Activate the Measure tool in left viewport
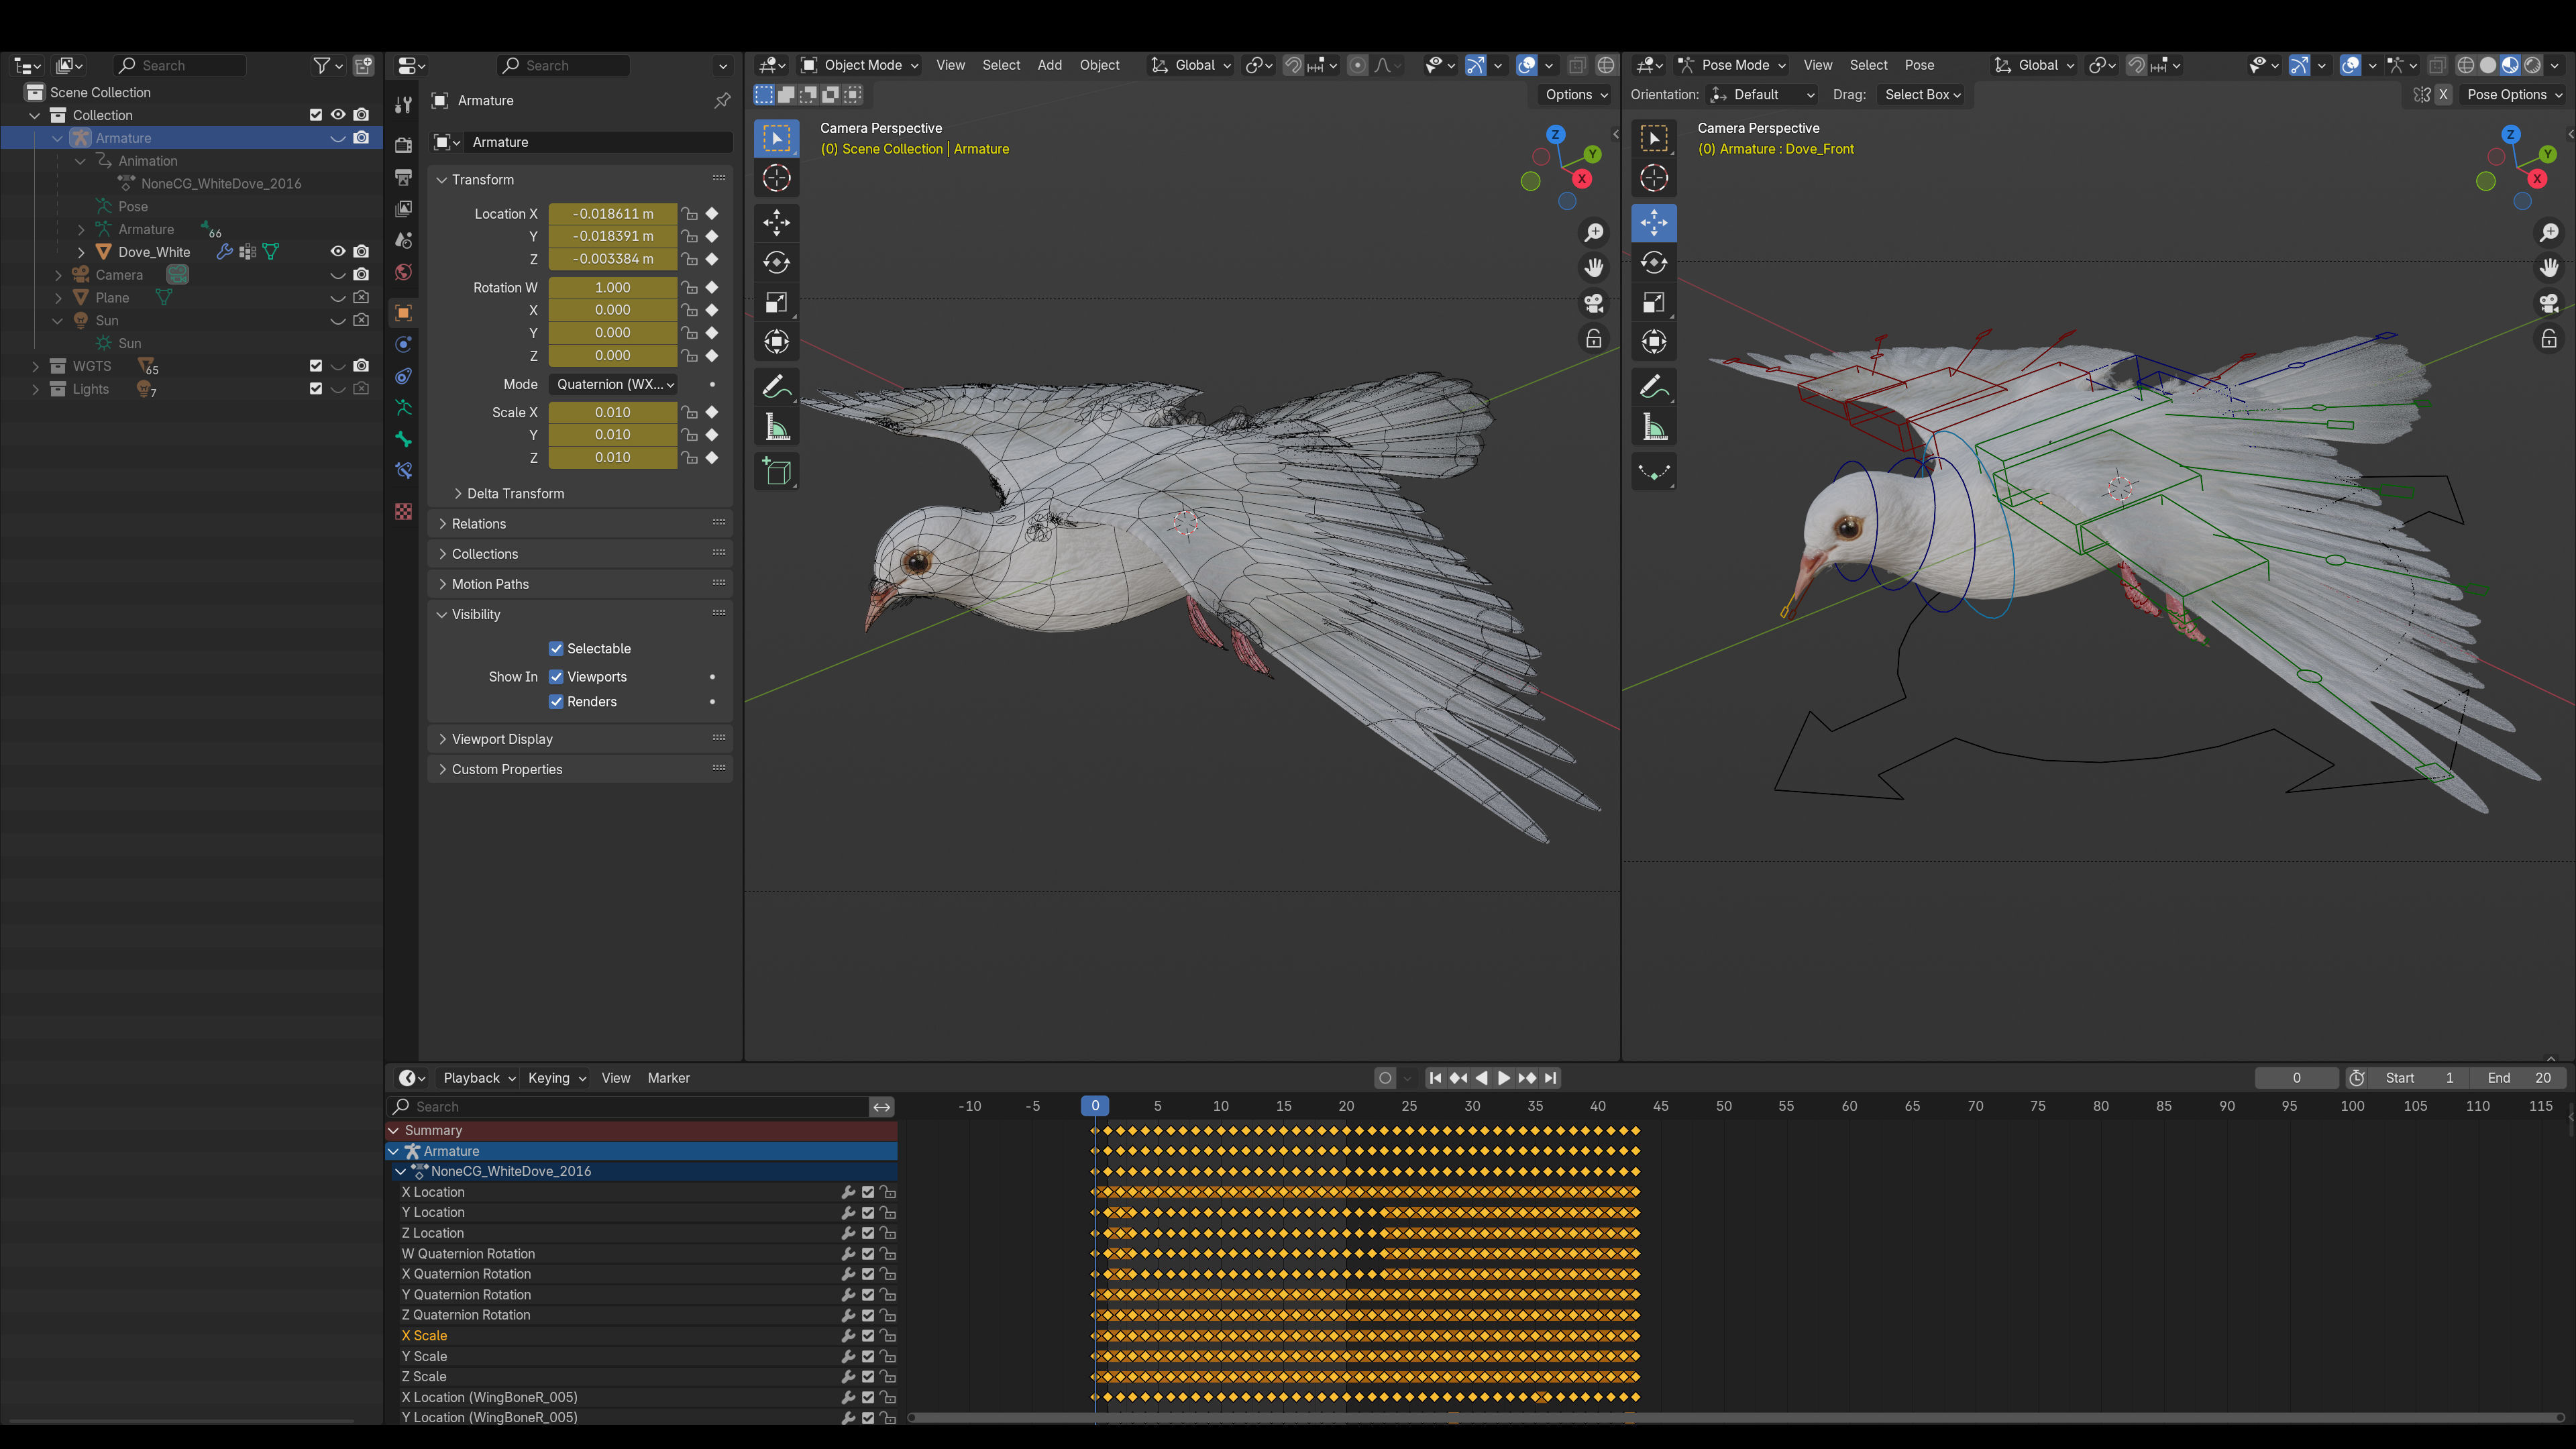Viewport: 2576px width, 1449px height. pyautogui.click(x=776, y=428)
